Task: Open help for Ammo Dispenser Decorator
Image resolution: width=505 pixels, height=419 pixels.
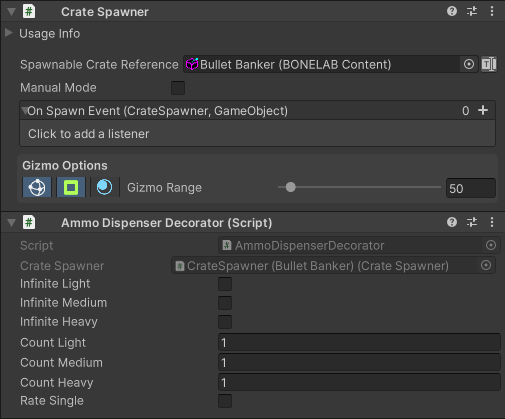Action: pos(452,222)
